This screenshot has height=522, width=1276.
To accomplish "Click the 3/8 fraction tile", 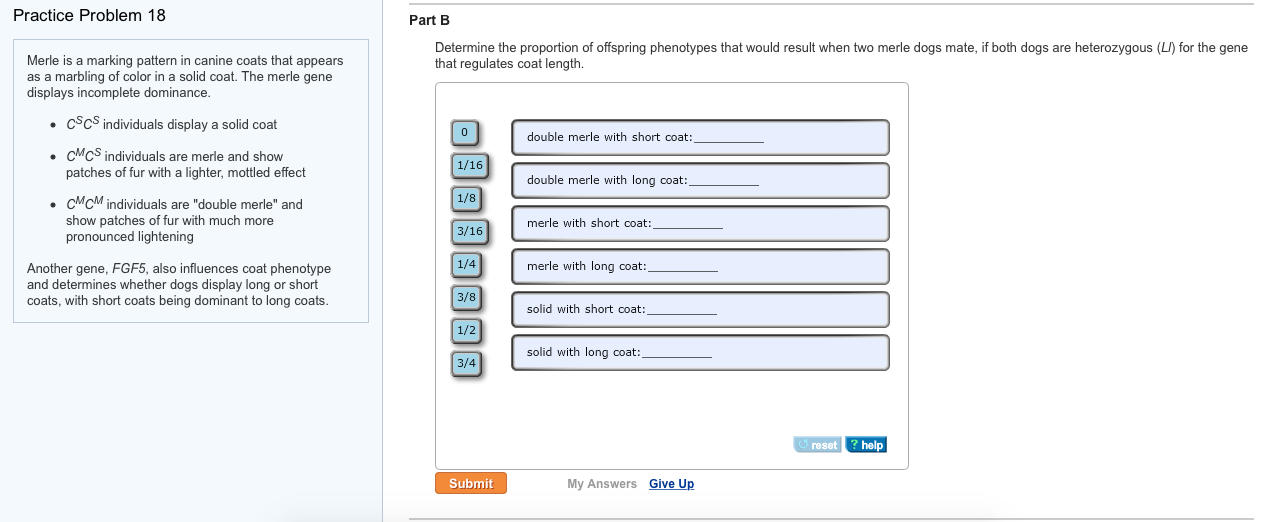I will (466, 297).
